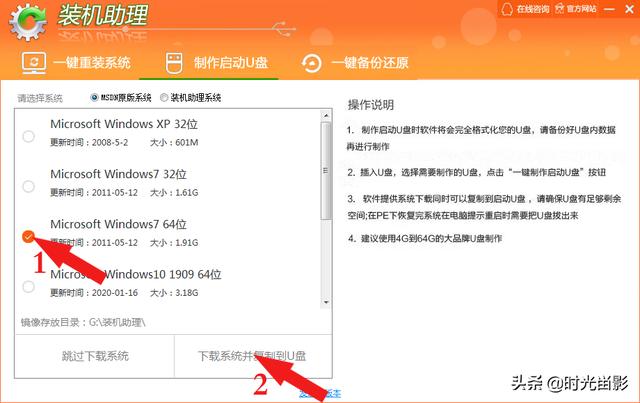Click the system list vertical scrollbar thumb

(326, 171)
